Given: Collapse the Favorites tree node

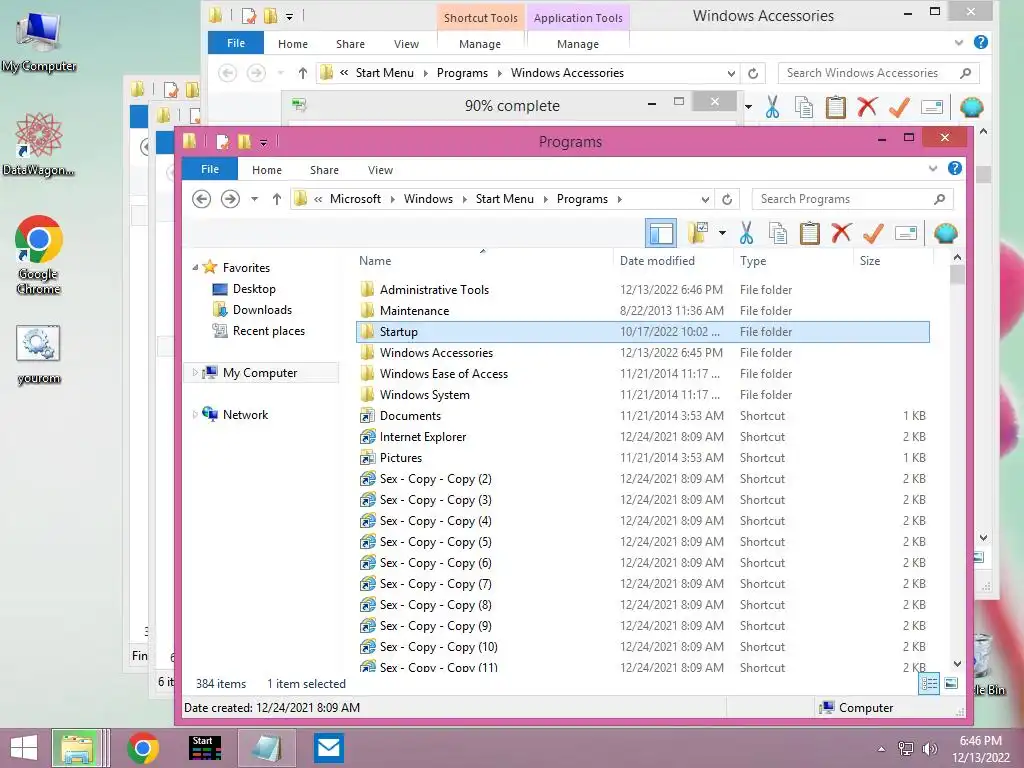Looking at the screenshot, I should [x=195, y=268].
